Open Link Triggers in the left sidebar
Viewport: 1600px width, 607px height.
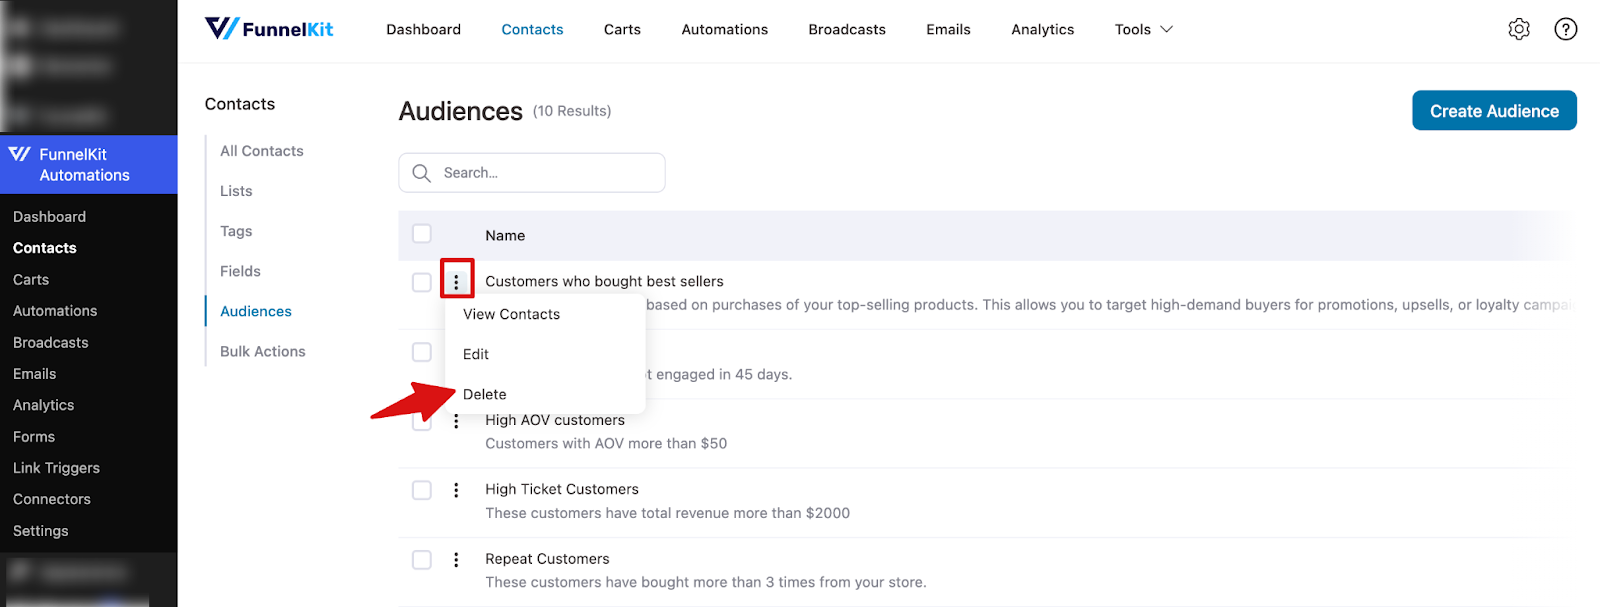point(56,468)
